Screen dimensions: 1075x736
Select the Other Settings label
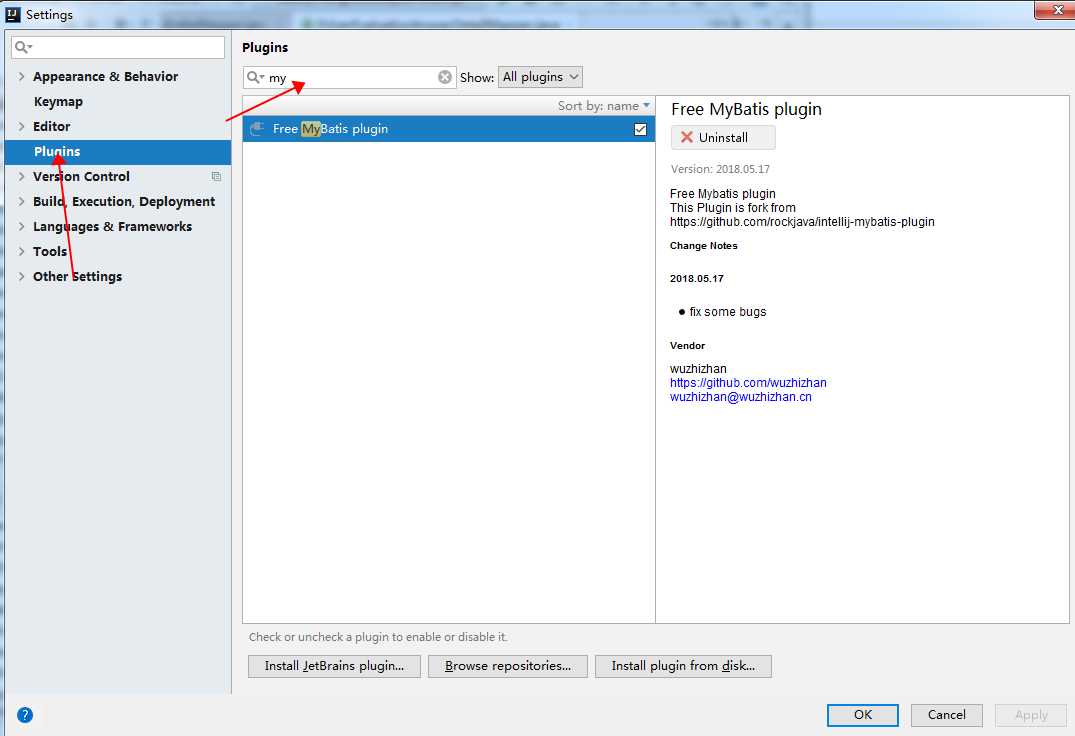pos(77,276)
